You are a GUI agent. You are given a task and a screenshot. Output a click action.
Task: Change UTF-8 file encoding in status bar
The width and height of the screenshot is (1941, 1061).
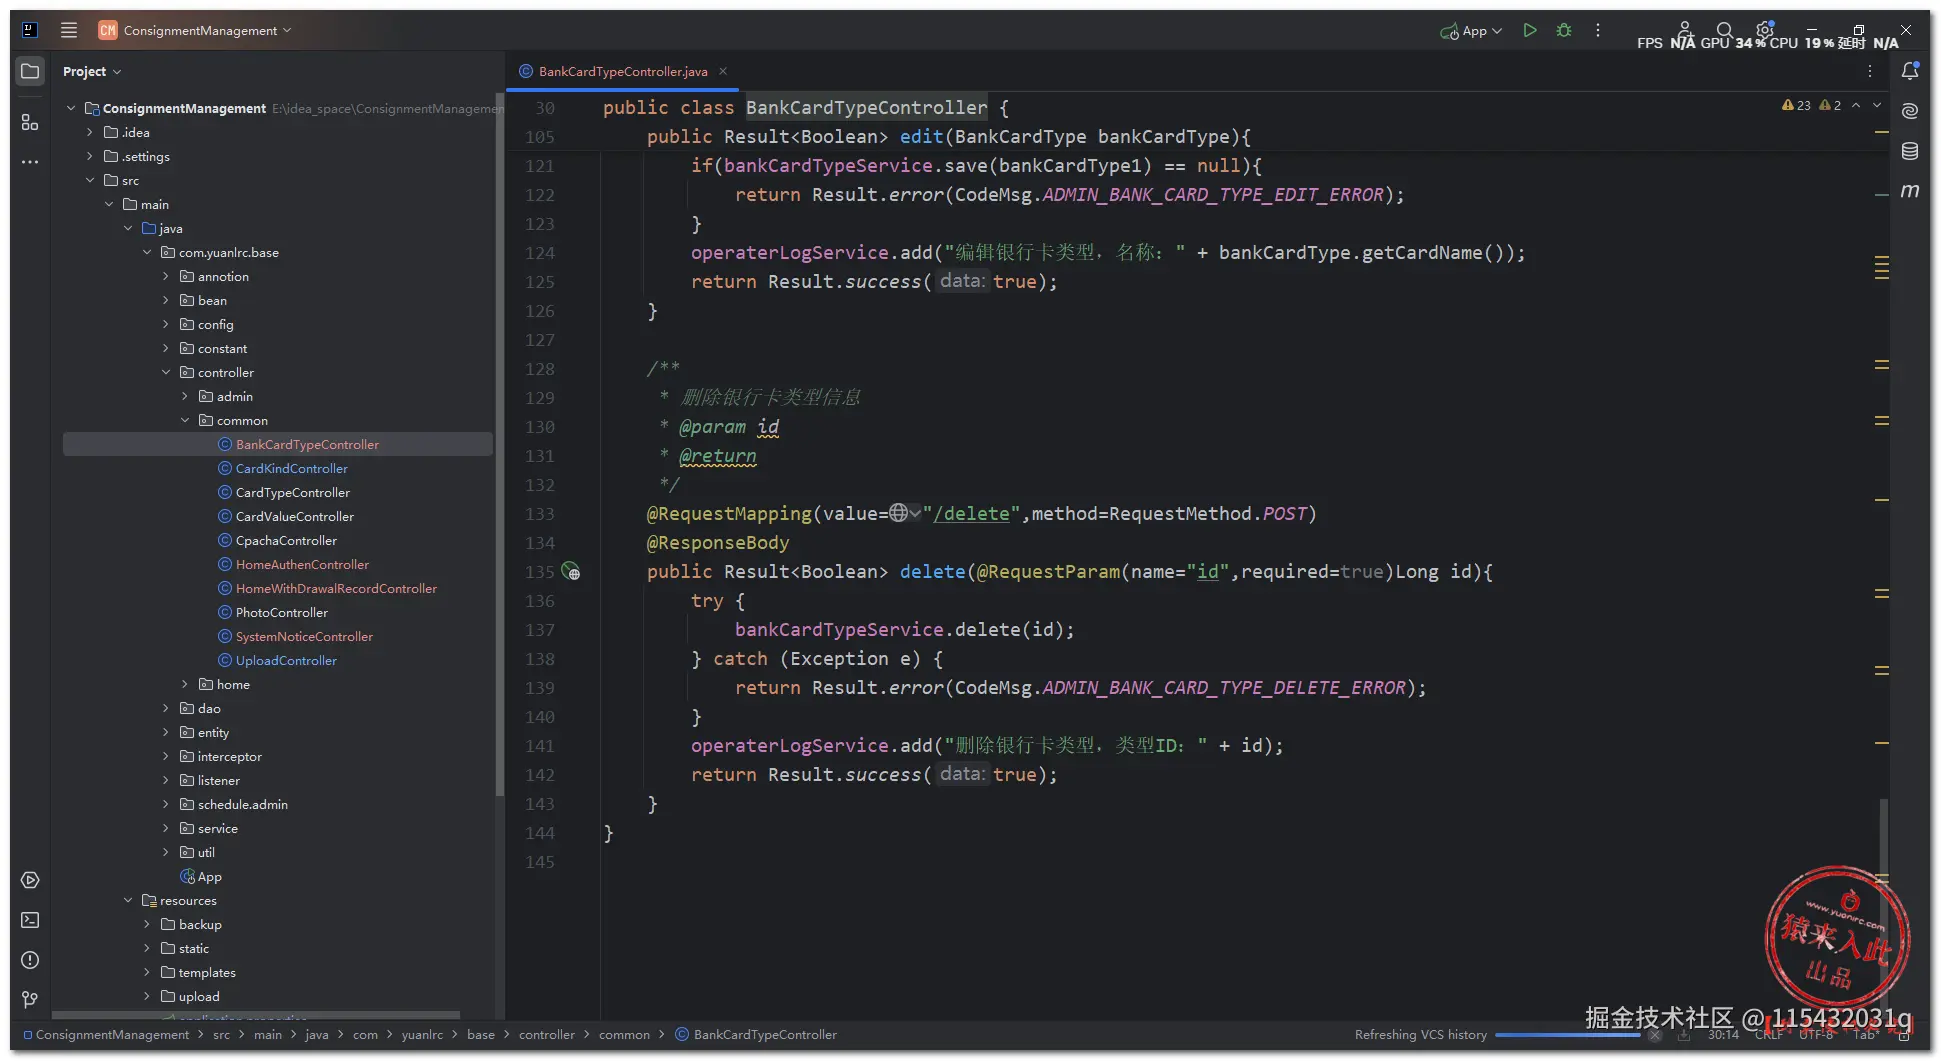1816,1035
